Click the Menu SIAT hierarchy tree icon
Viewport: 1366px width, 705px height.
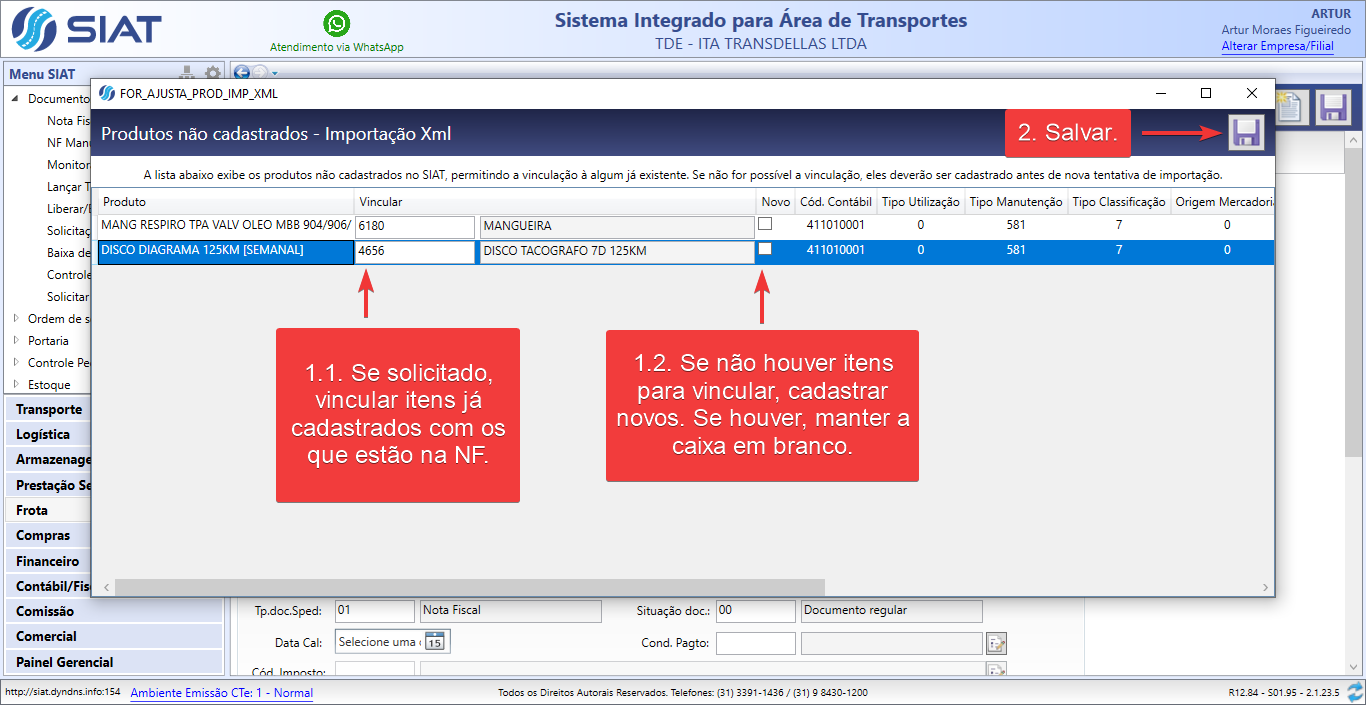(187, 73)
